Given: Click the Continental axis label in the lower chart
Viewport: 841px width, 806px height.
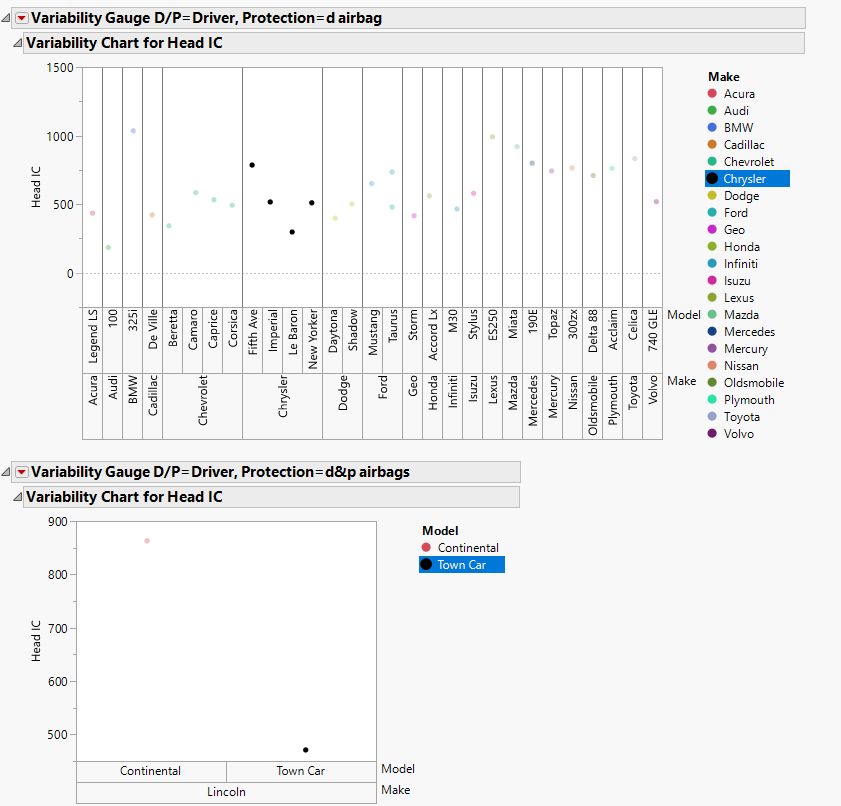Looking at the screenshot, I should [152, 771].
